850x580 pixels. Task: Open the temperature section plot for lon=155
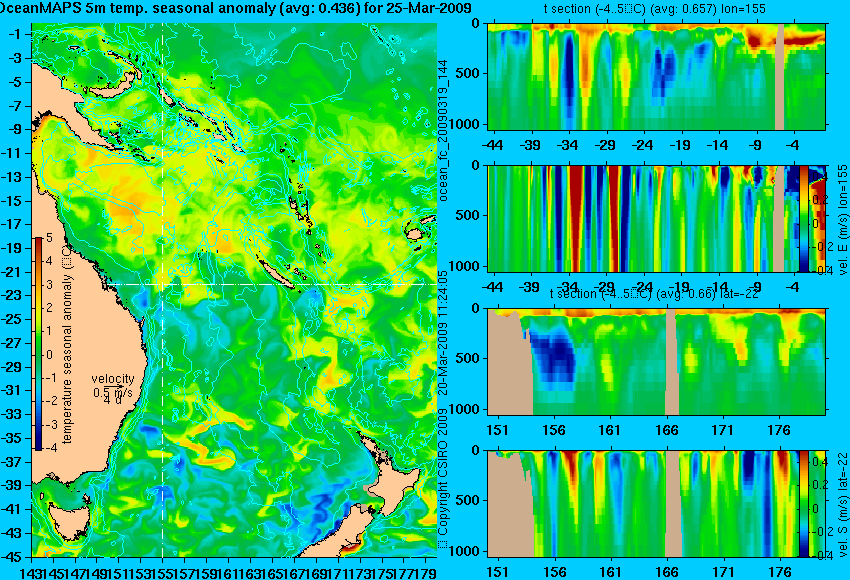point(656,76)
